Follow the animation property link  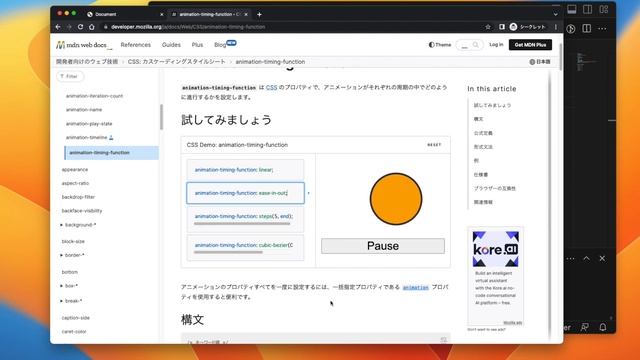click(x=416, y=287)
